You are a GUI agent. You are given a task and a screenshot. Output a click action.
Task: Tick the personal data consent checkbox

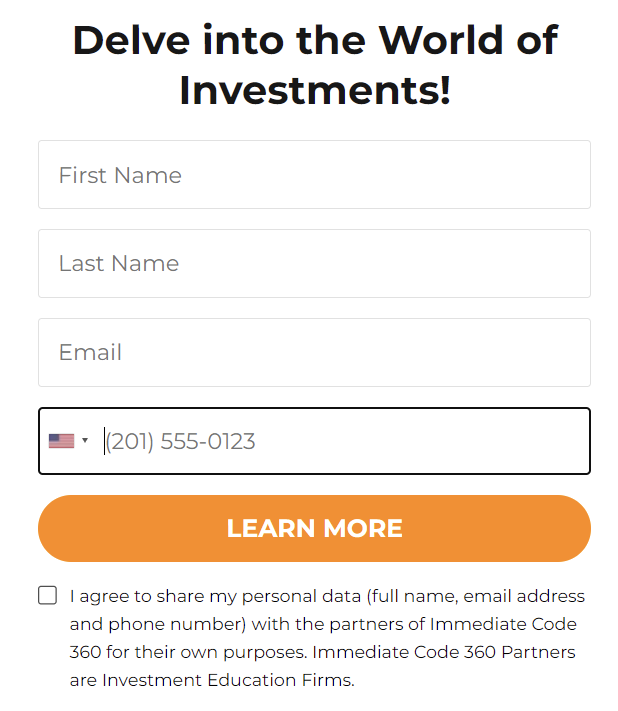click(x=48, y=595)
